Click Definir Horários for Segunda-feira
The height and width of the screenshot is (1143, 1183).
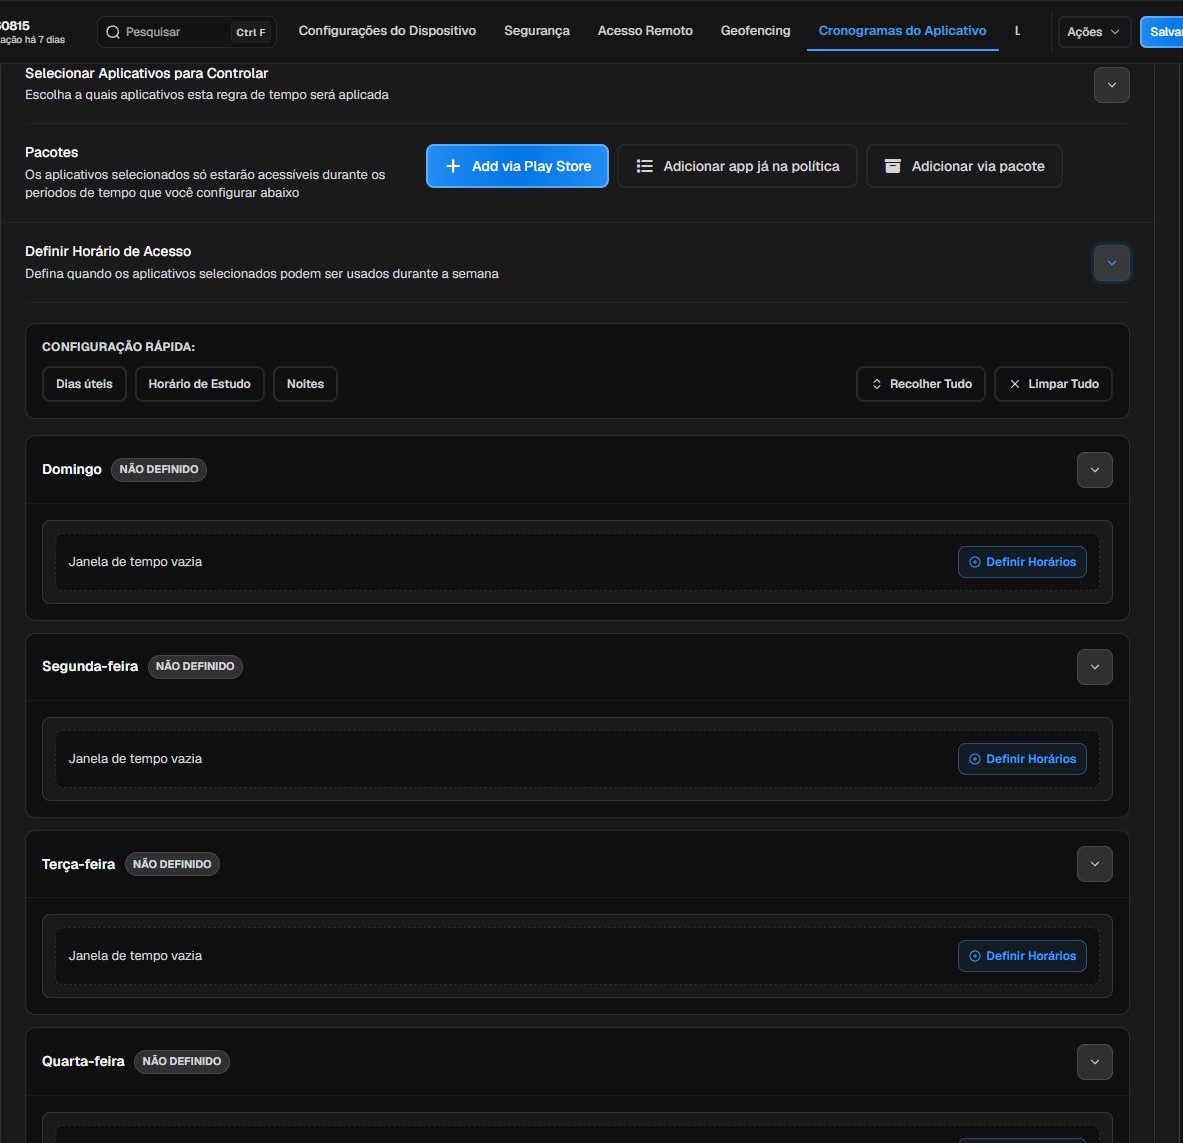1022,759
